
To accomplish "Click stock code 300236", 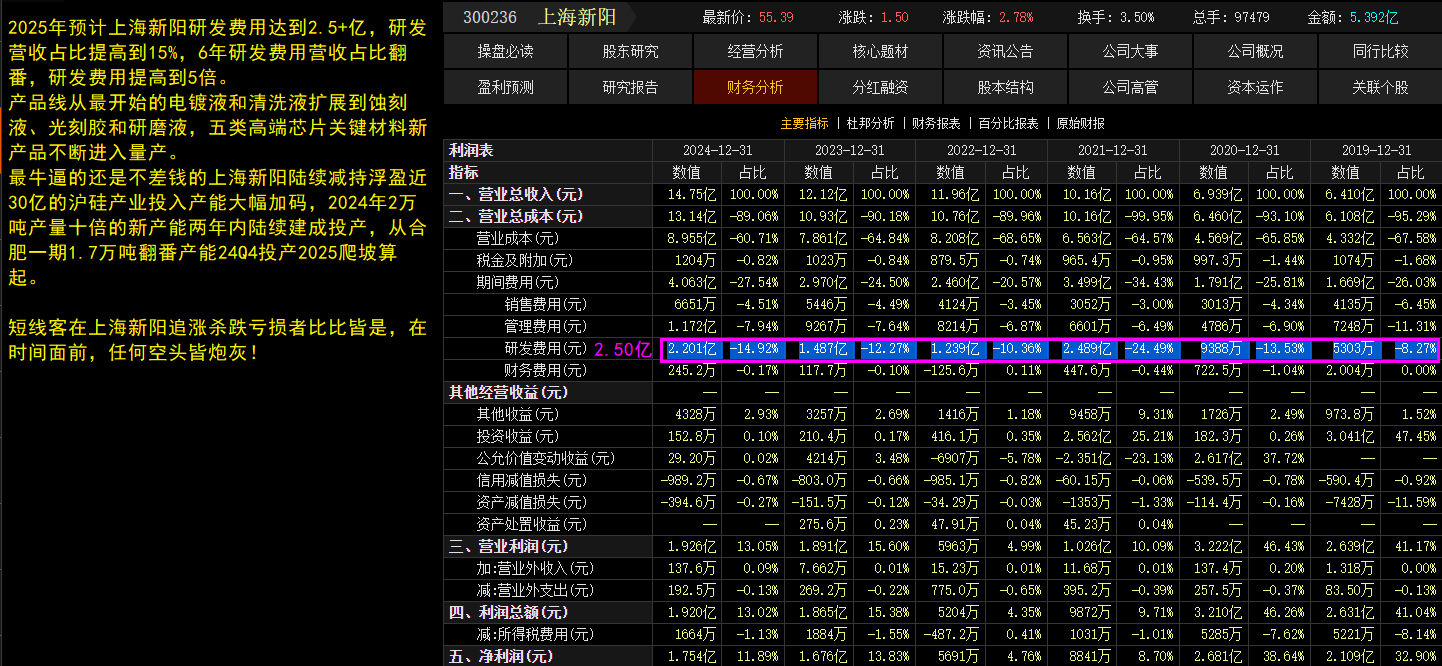I will [x=490, y=17].
